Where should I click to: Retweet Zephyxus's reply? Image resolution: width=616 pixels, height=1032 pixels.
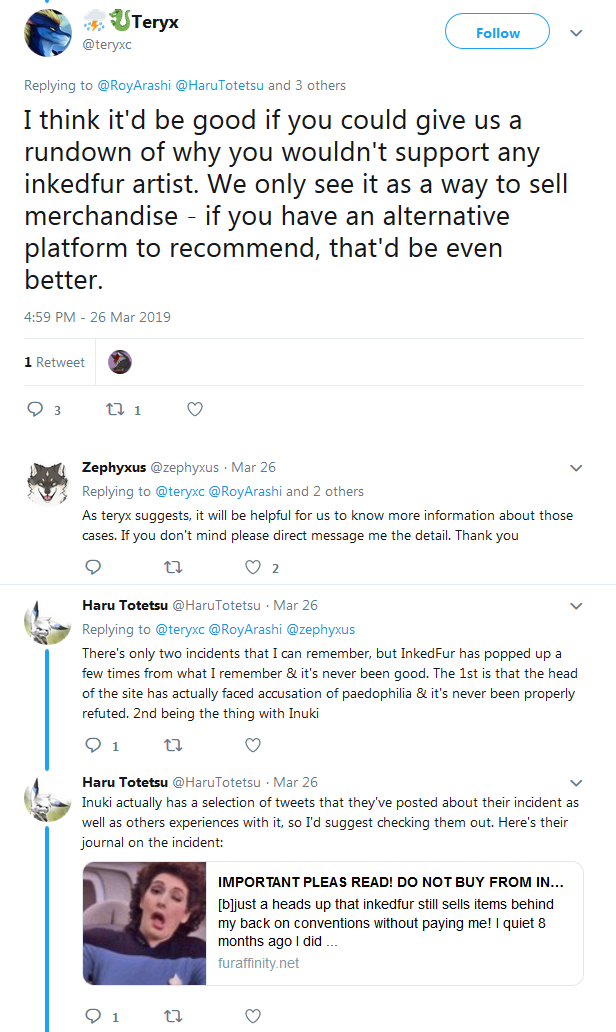click(x=173, y=567)
